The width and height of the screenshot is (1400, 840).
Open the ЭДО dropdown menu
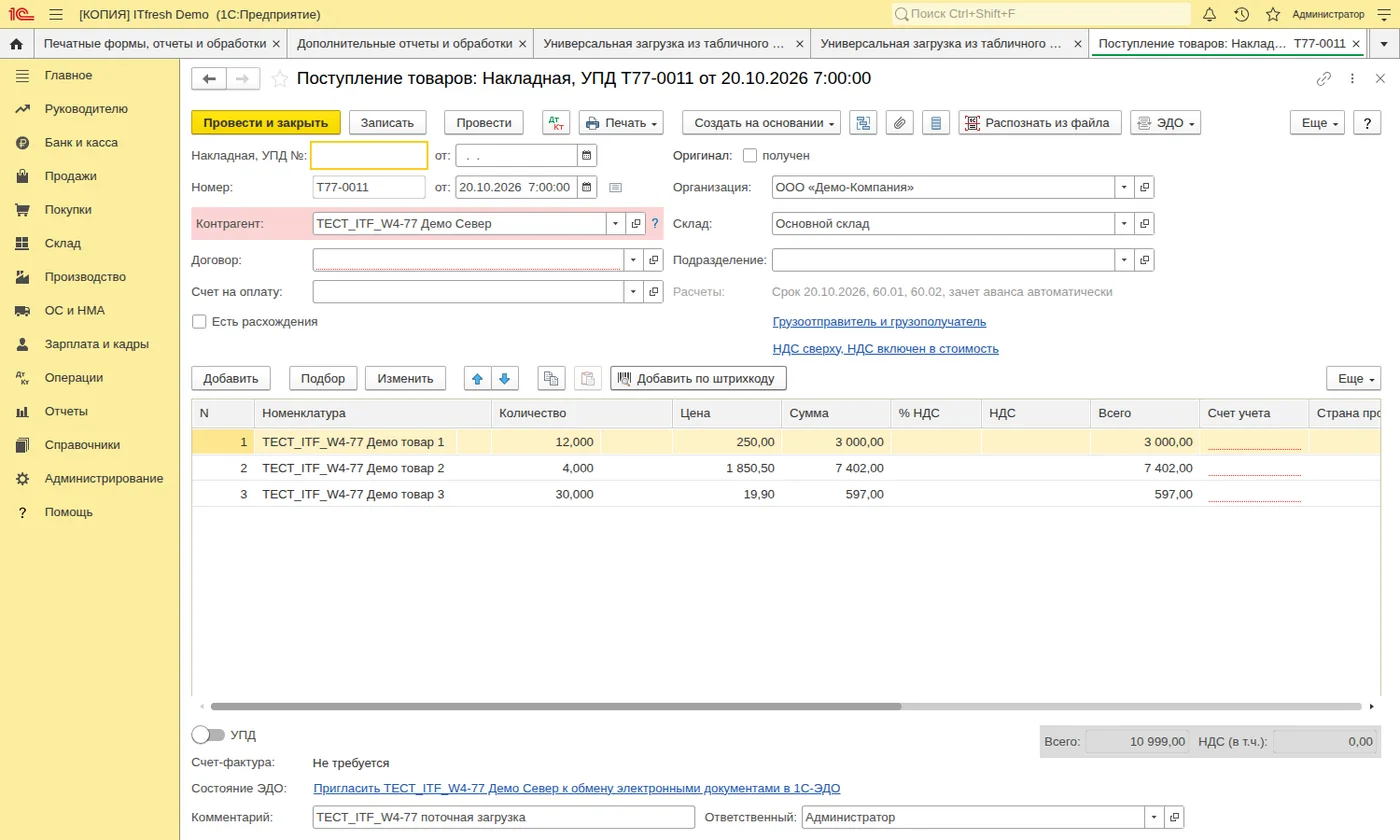1165,122
